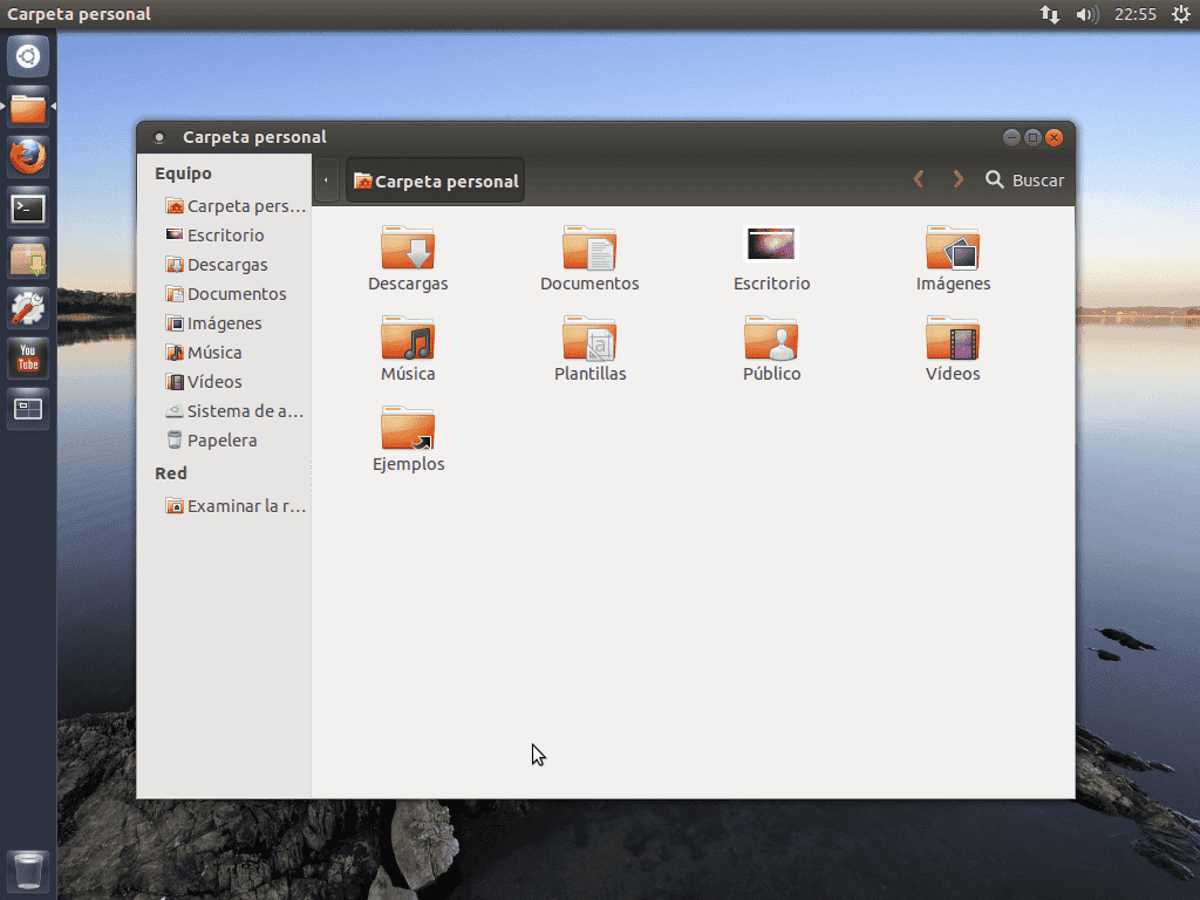The image size is (1200, 900).
Task: Go back with the left arrow
Action: (x=919, y=180)
